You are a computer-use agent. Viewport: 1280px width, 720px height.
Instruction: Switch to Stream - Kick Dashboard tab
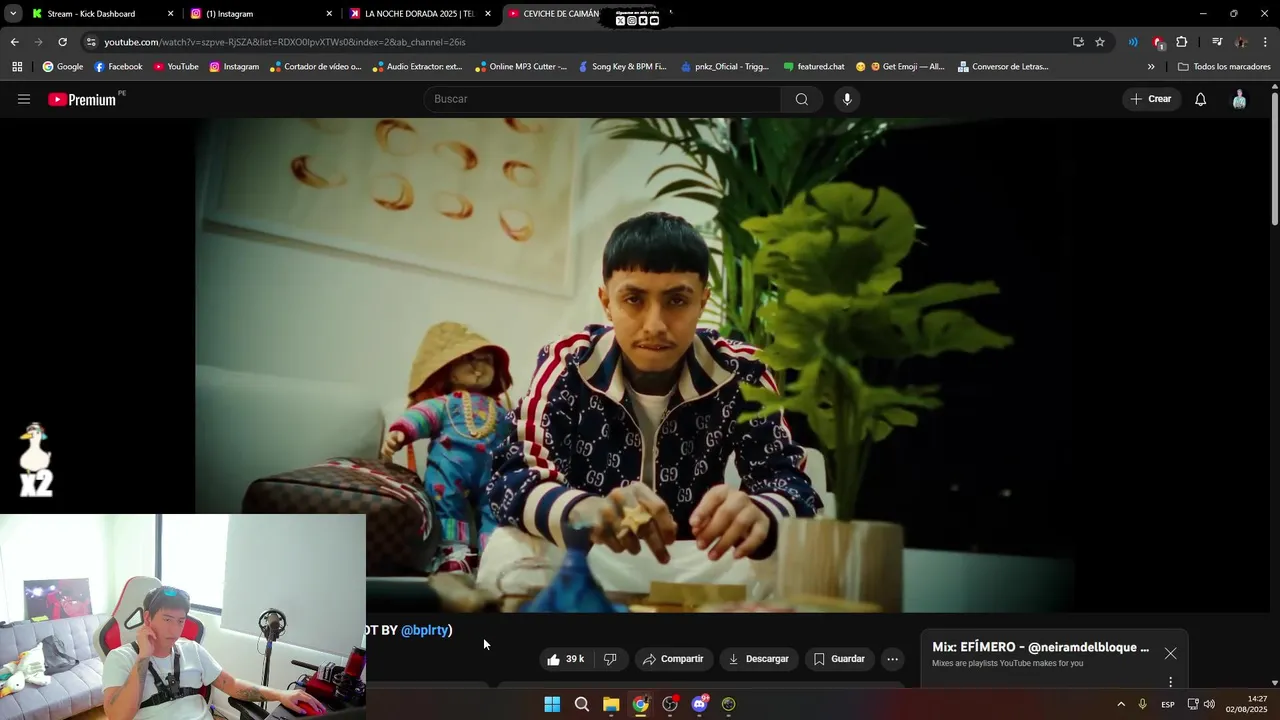coord(91,14)
